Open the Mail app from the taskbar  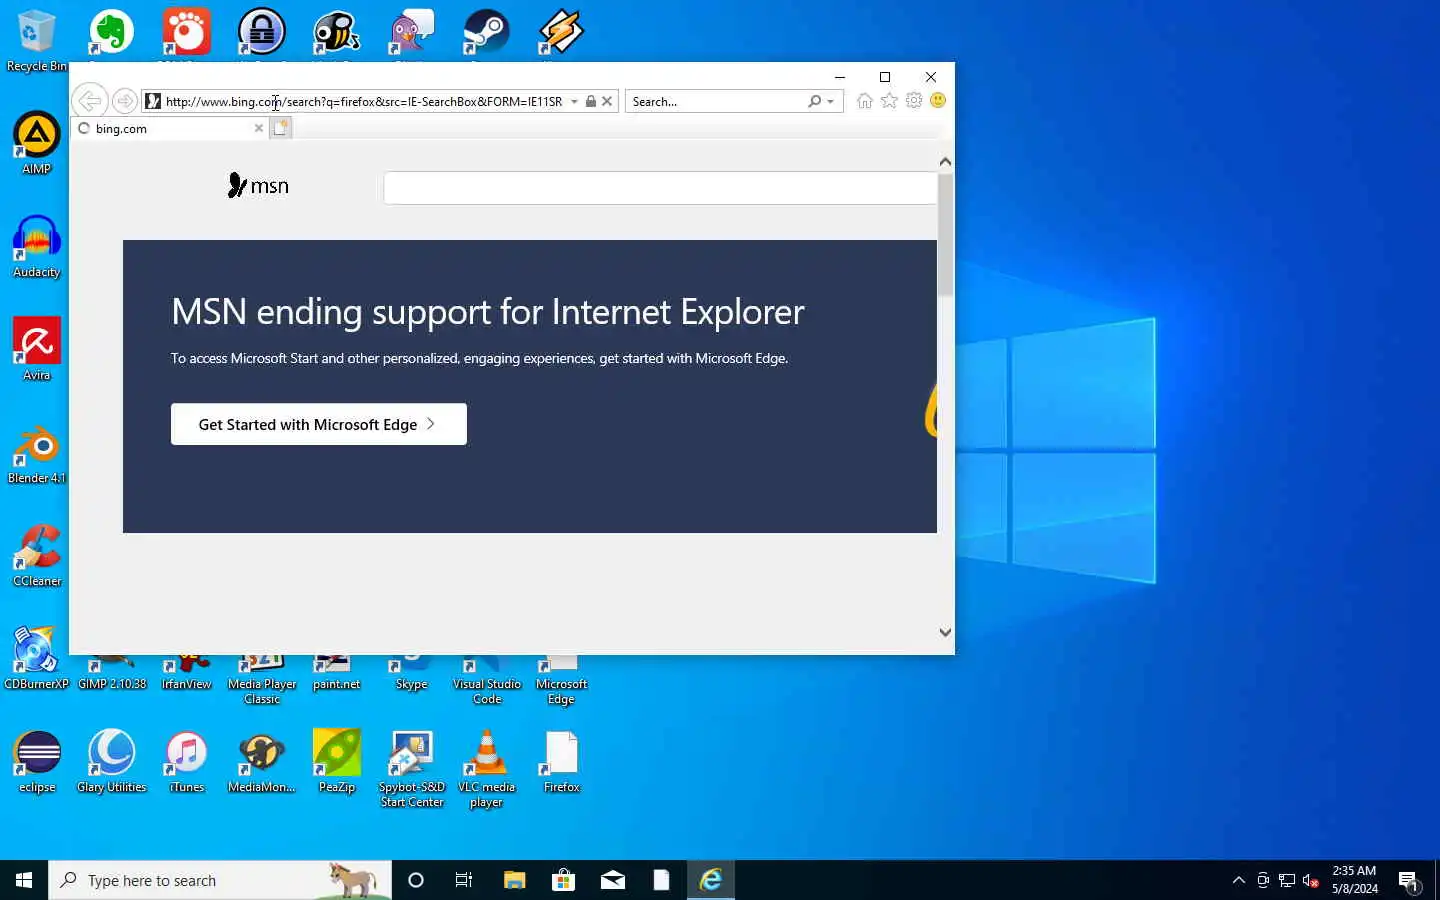click(612, 880)
